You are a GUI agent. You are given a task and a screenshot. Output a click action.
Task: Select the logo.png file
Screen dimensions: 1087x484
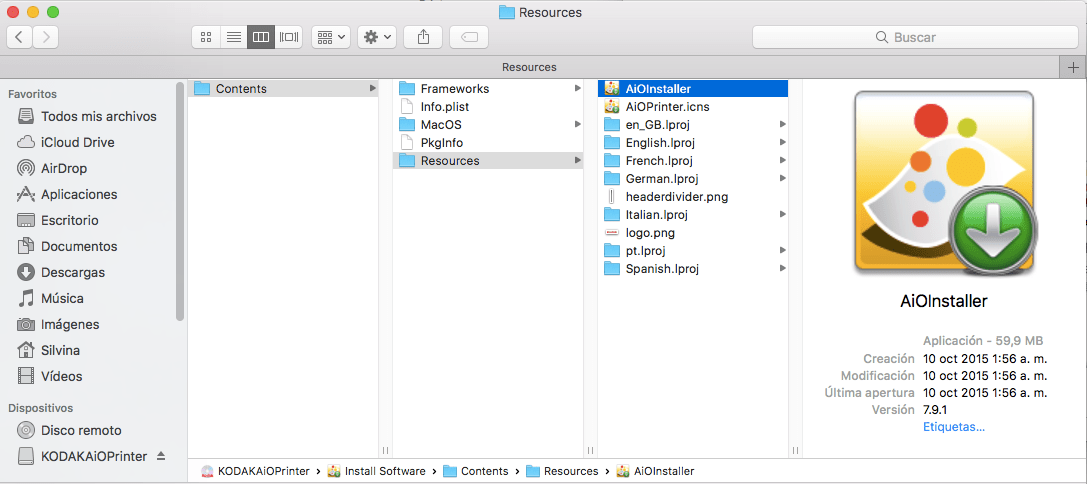click(x=693, y=233)
